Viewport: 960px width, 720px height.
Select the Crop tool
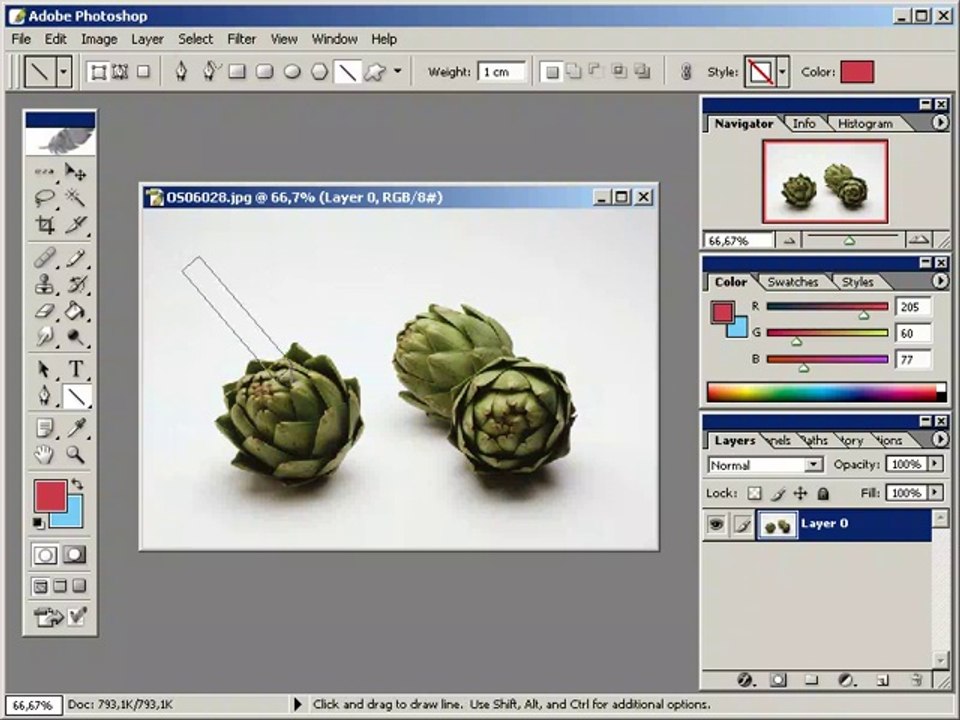[x=45, y=225]
